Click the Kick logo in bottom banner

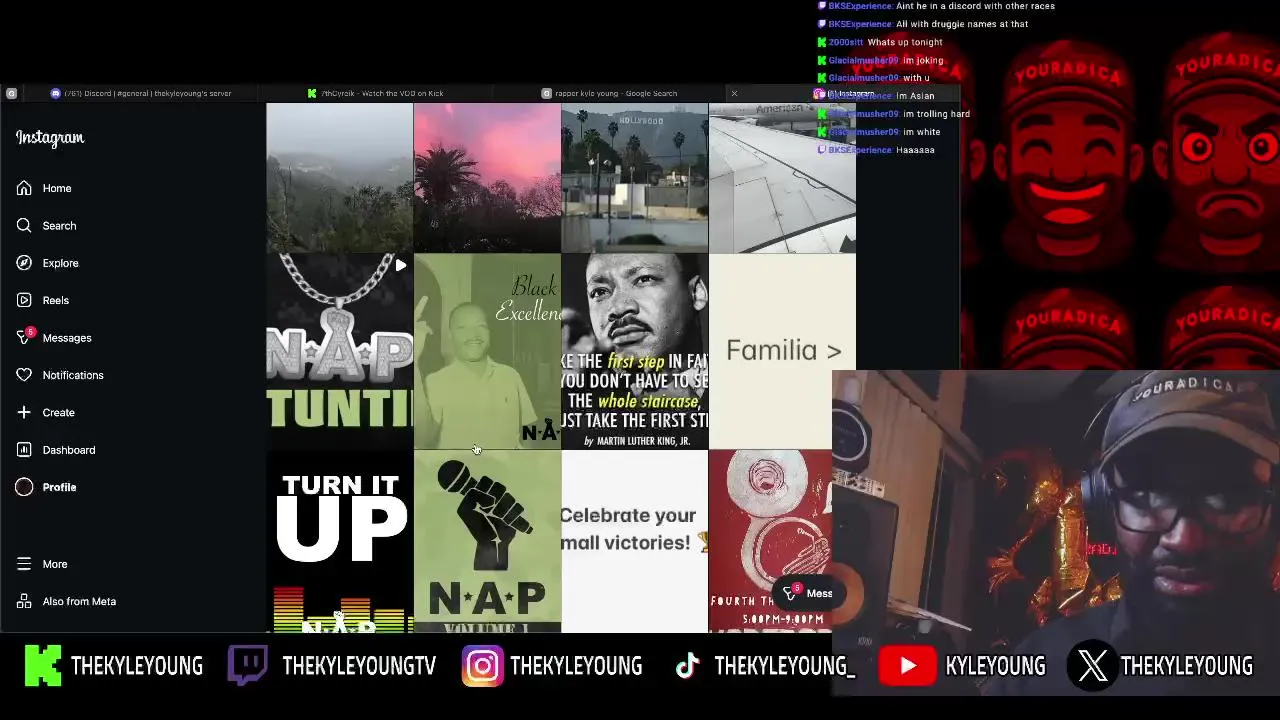pyautogui.click(x=43, y=666)
